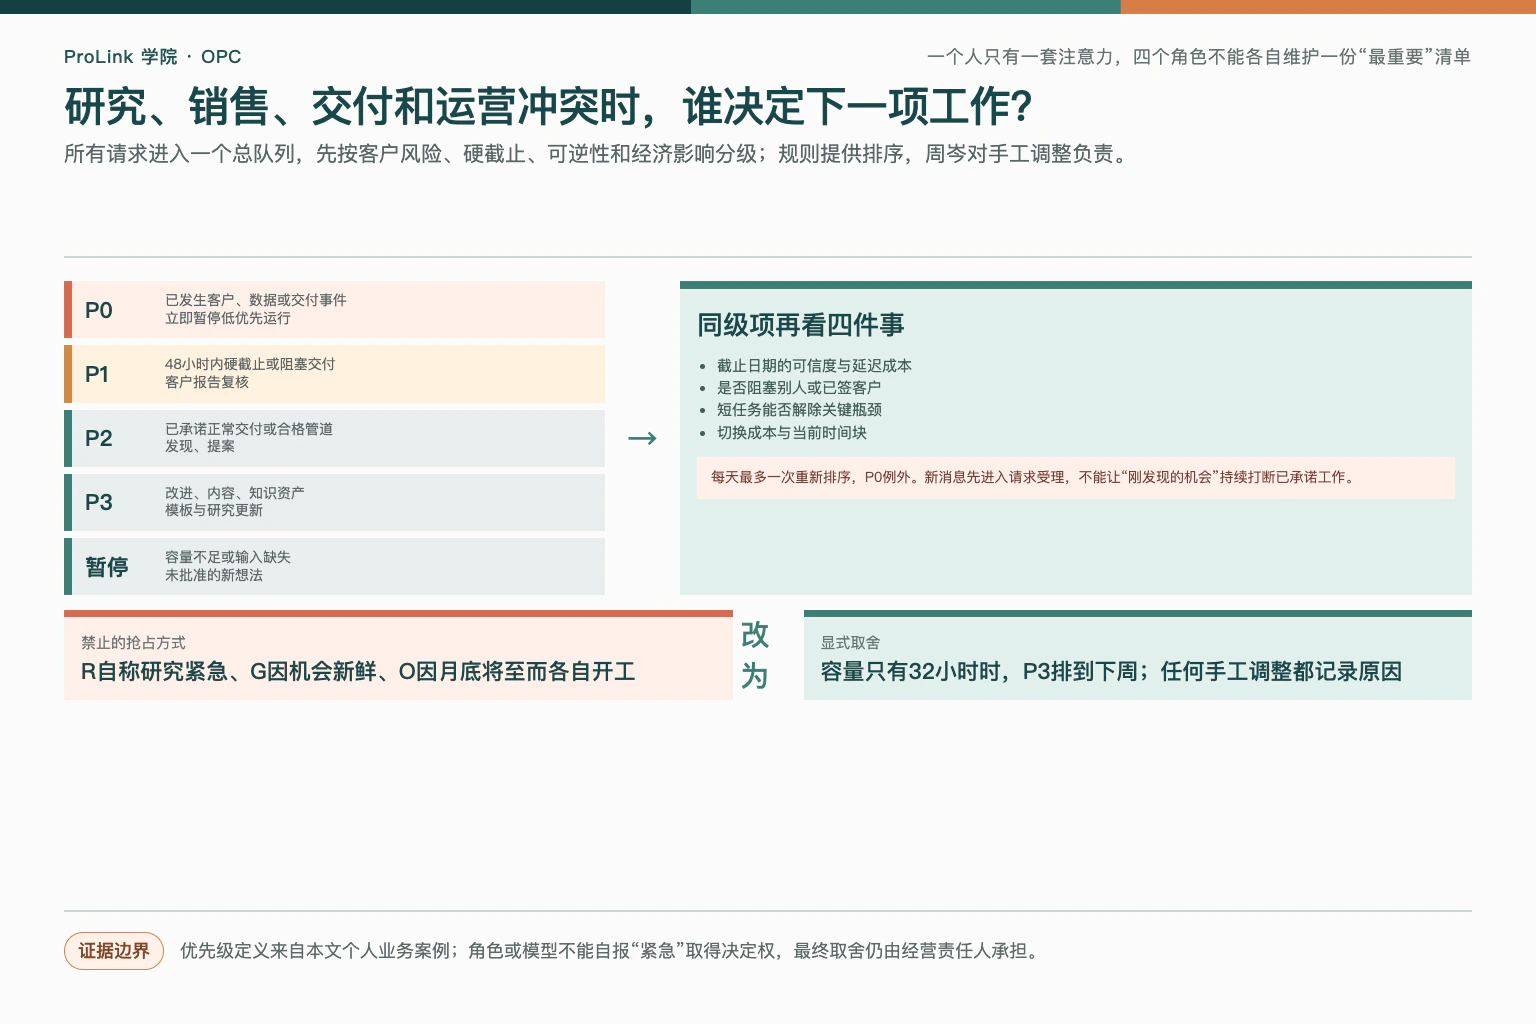Click bullet 切换成本与当前时间块

click(x=792, y=433)
